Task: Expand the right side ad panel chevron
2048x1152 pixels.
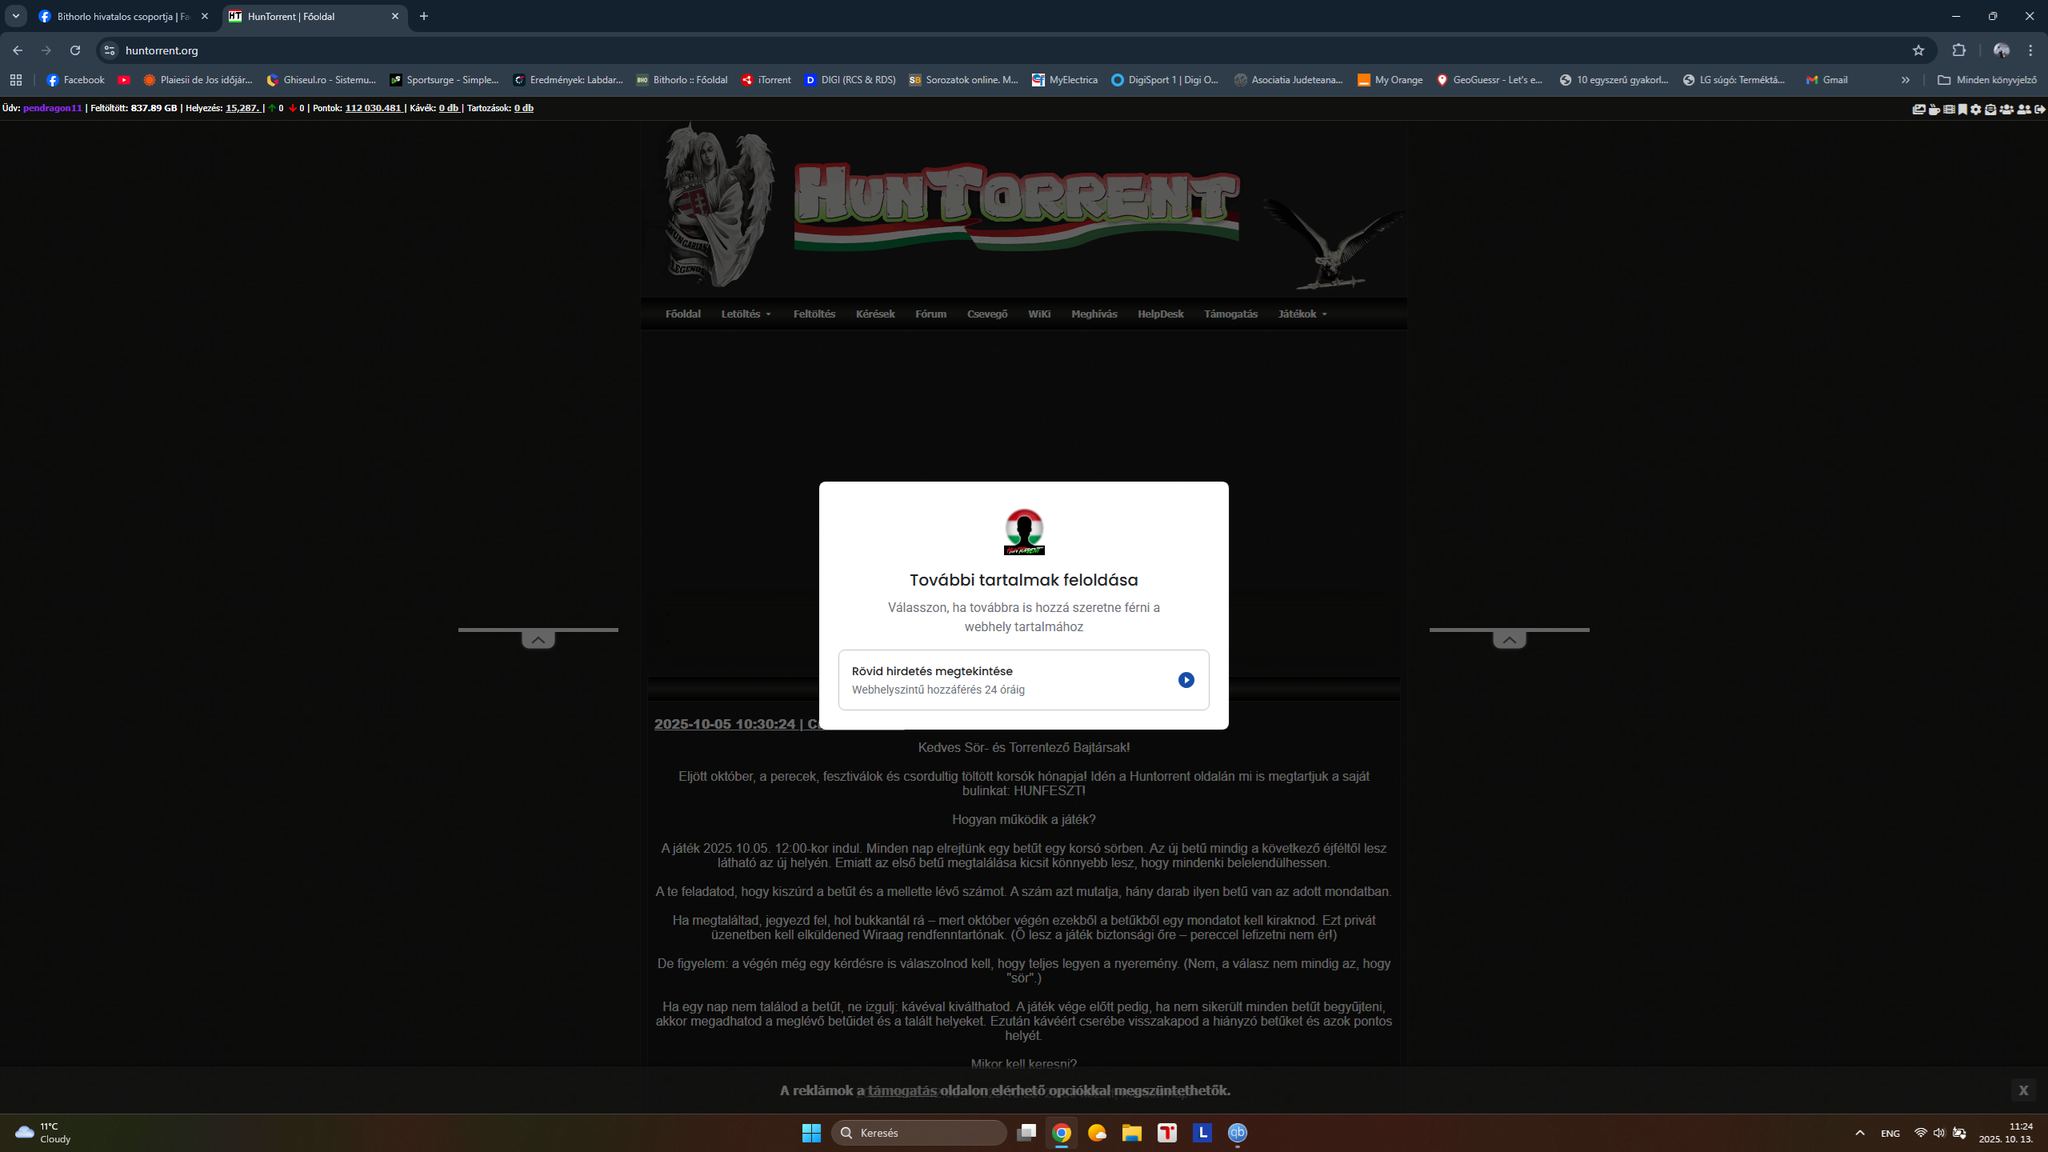Action: (x=1509, y=640)
